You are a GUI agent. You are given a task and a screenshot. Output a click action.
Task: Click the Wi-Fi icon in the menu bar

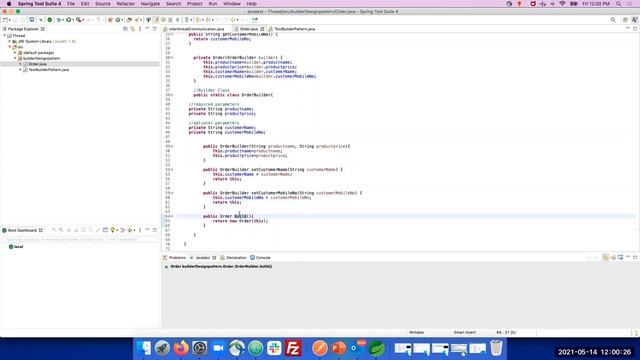pyautogui.click(x=562, y=4)
